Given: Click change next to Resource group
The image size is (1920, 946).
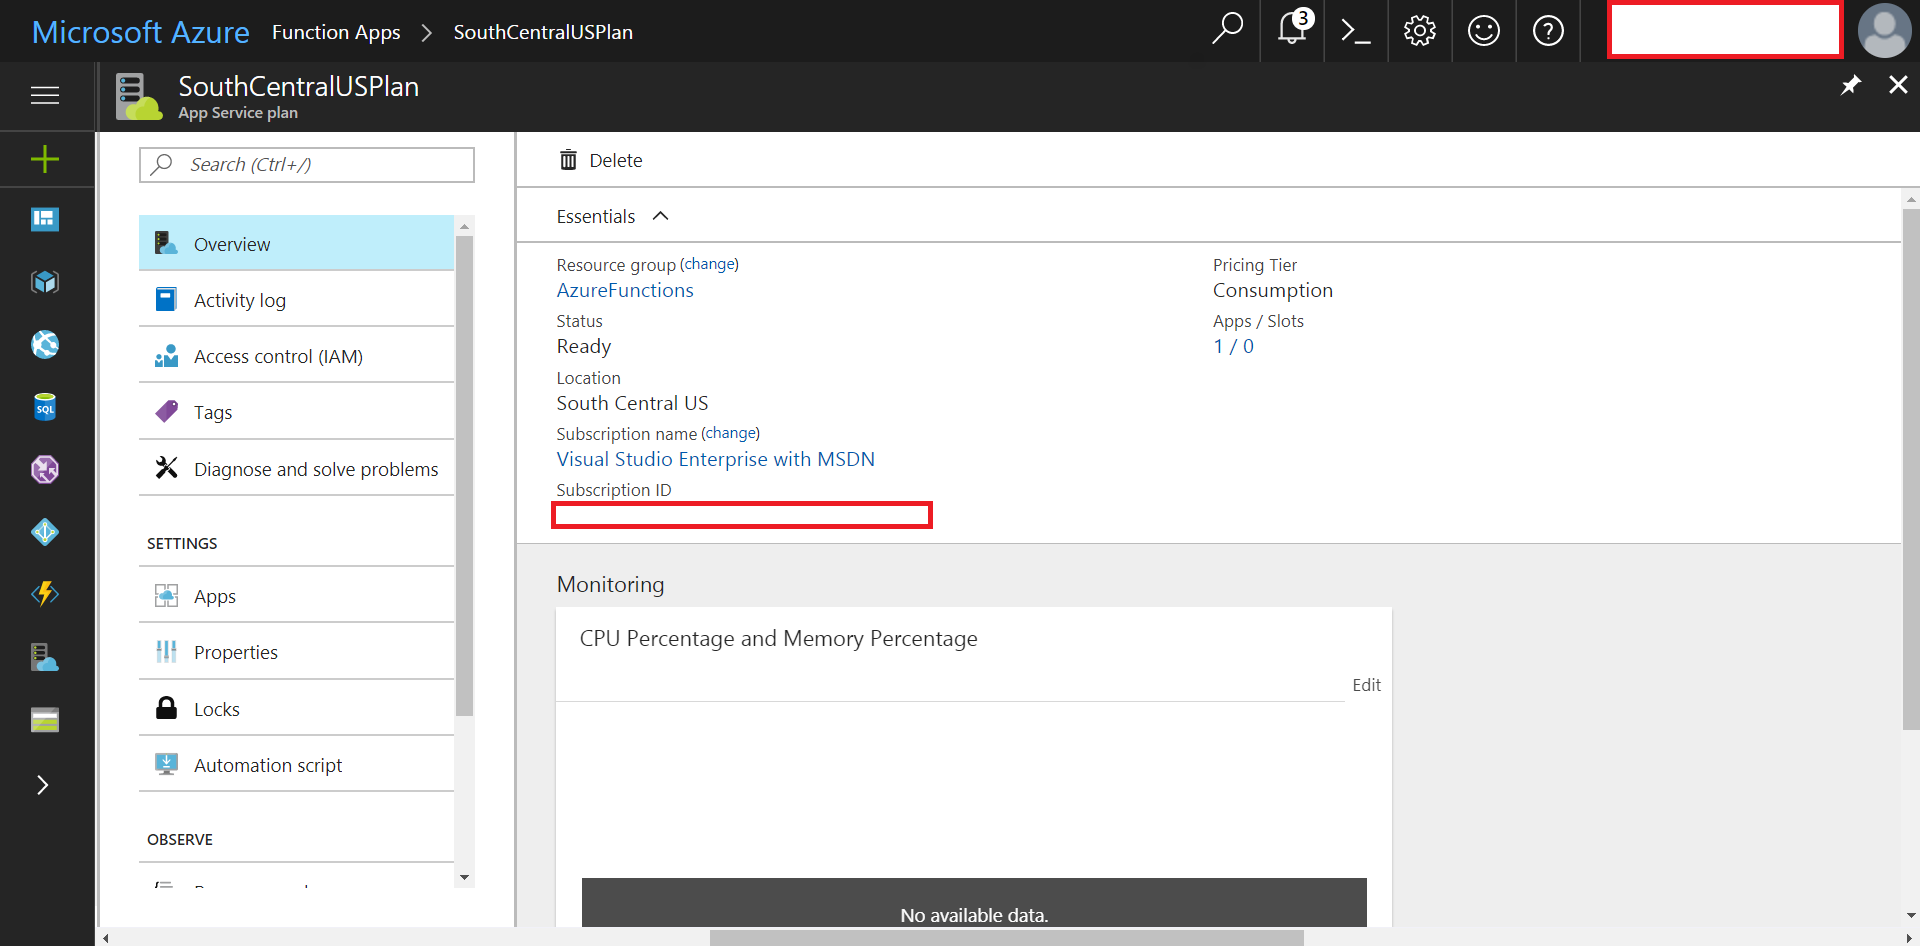Looking at the screenshot, I should pos(709,264).
